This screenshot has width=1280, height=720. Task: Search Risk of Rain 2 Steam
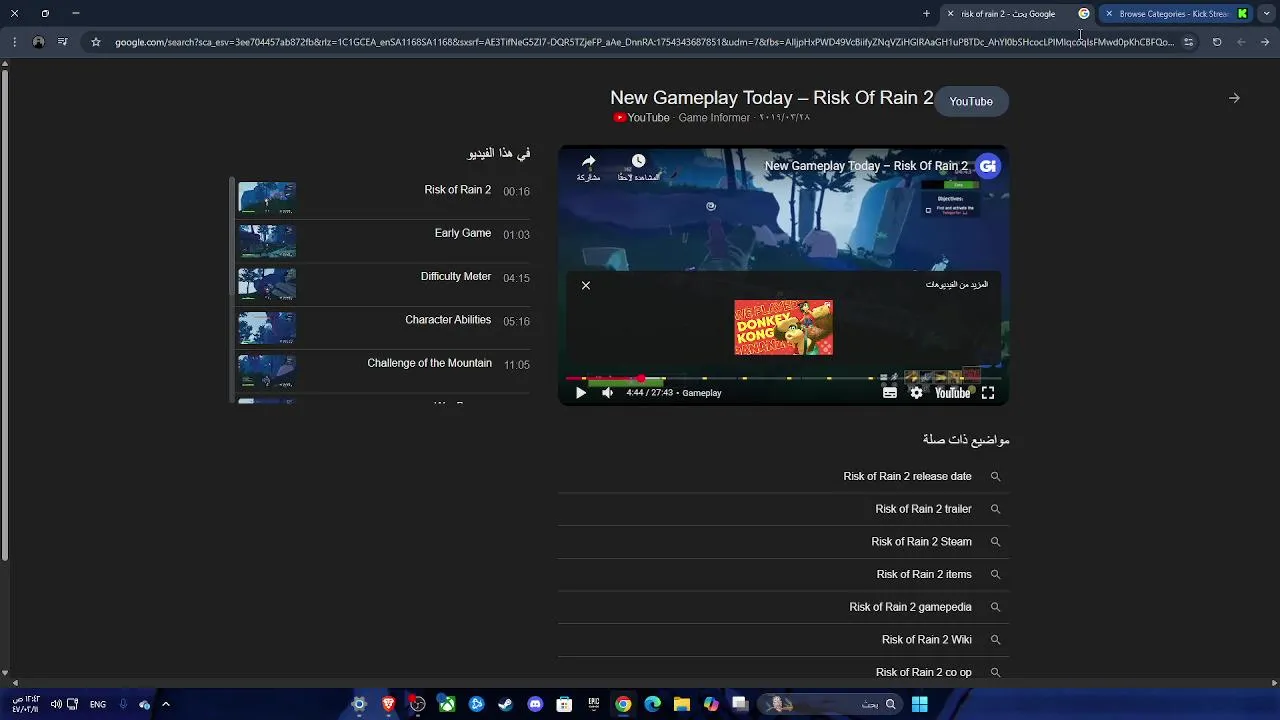[x=784, y=542]
